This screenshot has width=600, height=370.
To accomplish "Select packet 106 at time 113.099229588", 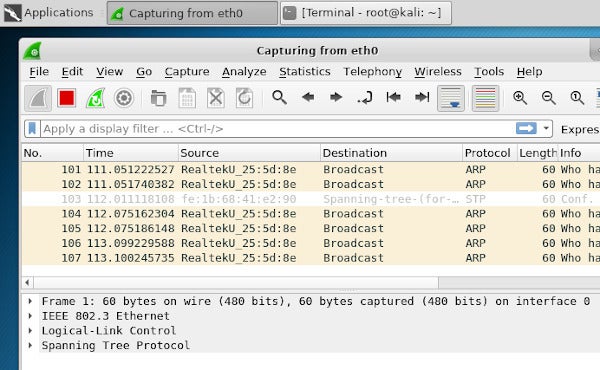I will point(311,243).
